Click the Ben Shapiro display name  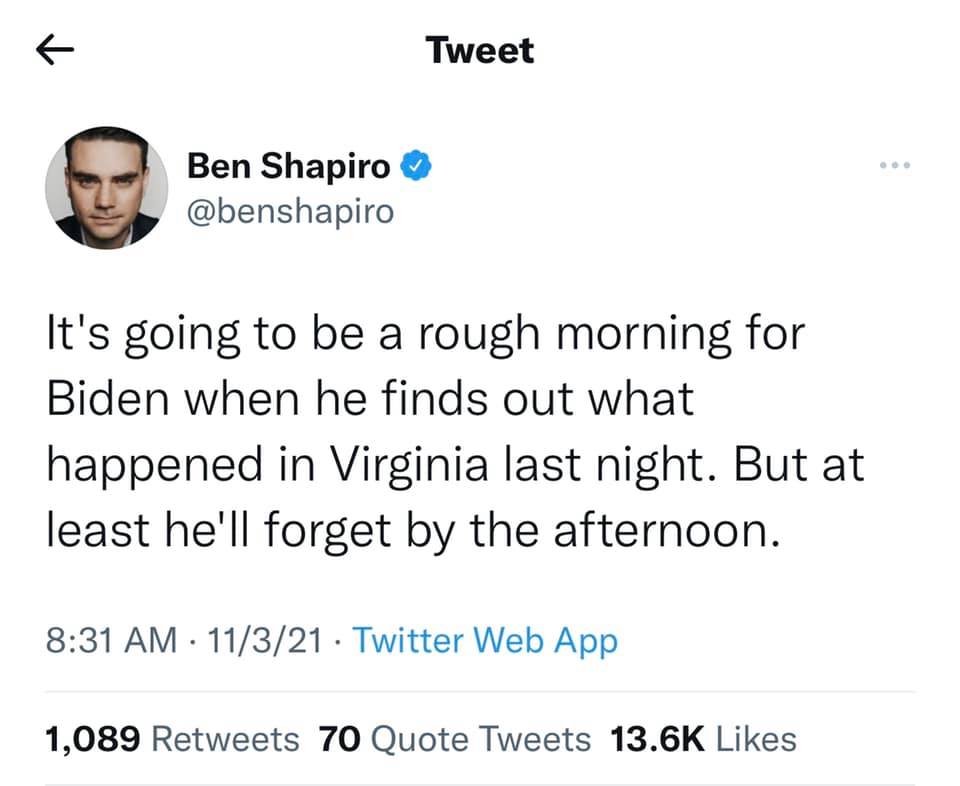(289, 166)
